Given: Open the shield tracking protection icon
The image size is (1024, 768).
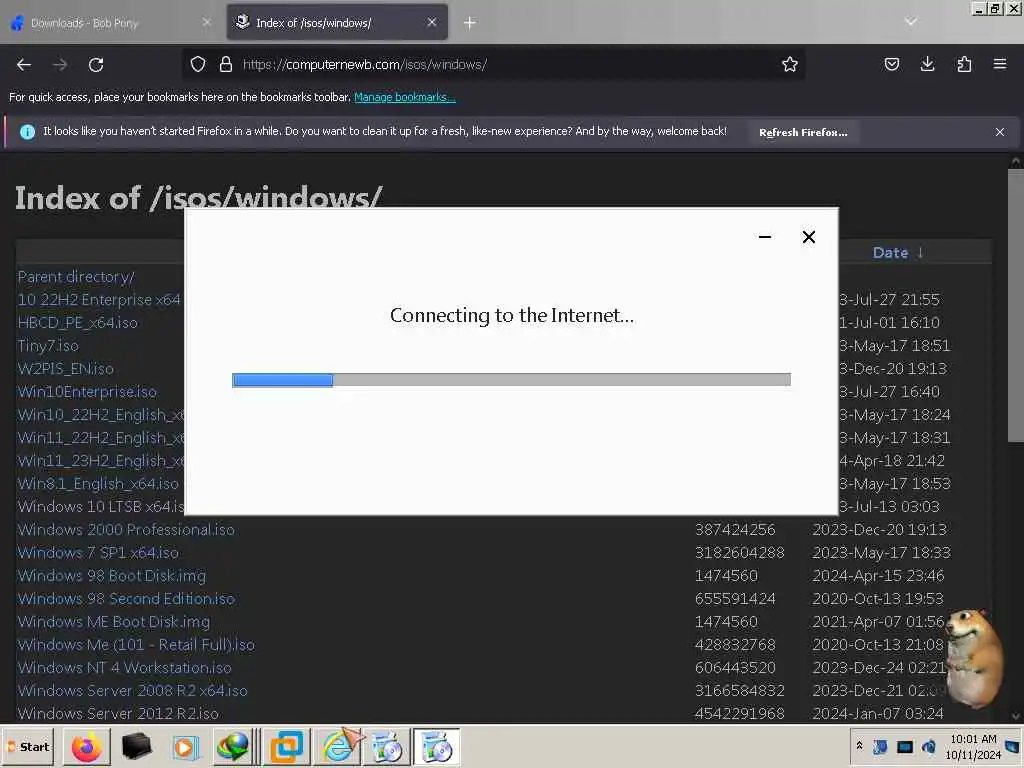Looking at the screenshot, I should (198, 64).
